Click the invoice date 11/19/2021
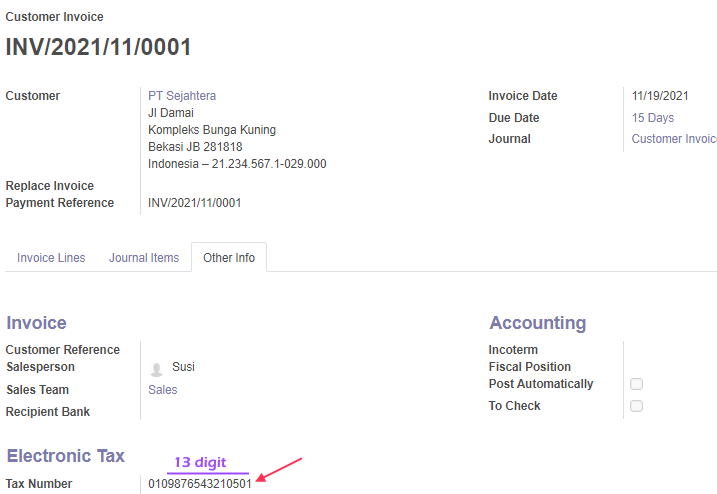717x494 pixels. tap(660, 96)
